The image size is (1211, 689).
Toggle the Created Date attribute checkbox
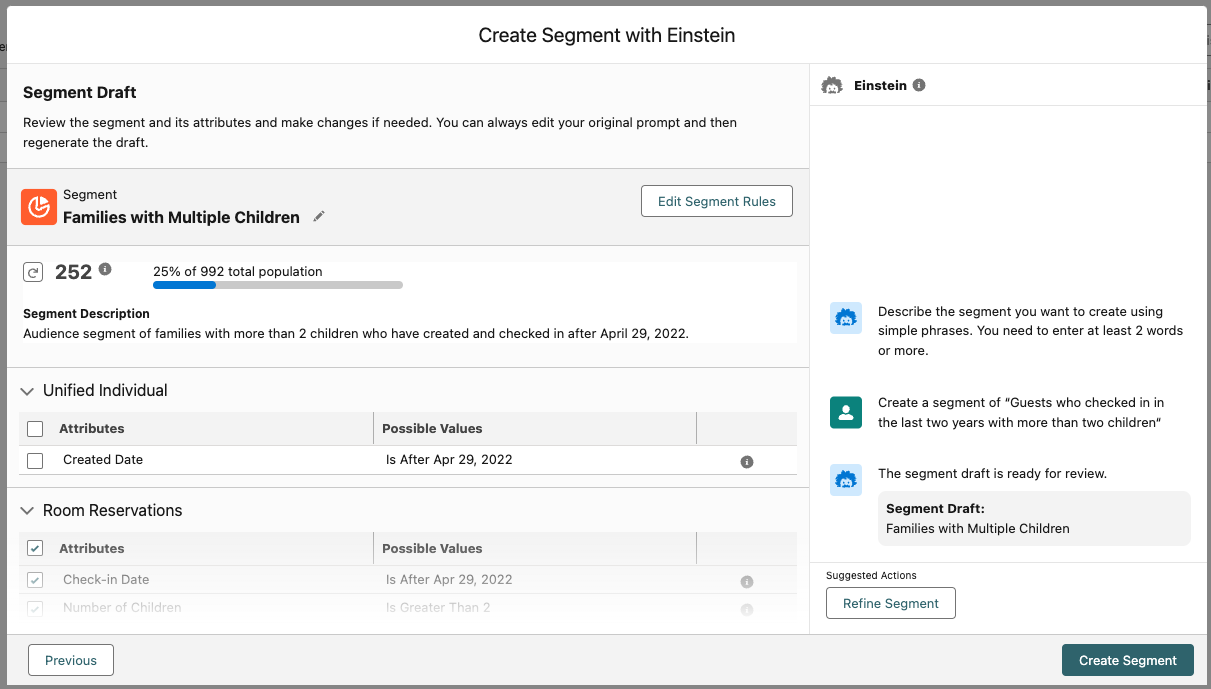35,460
